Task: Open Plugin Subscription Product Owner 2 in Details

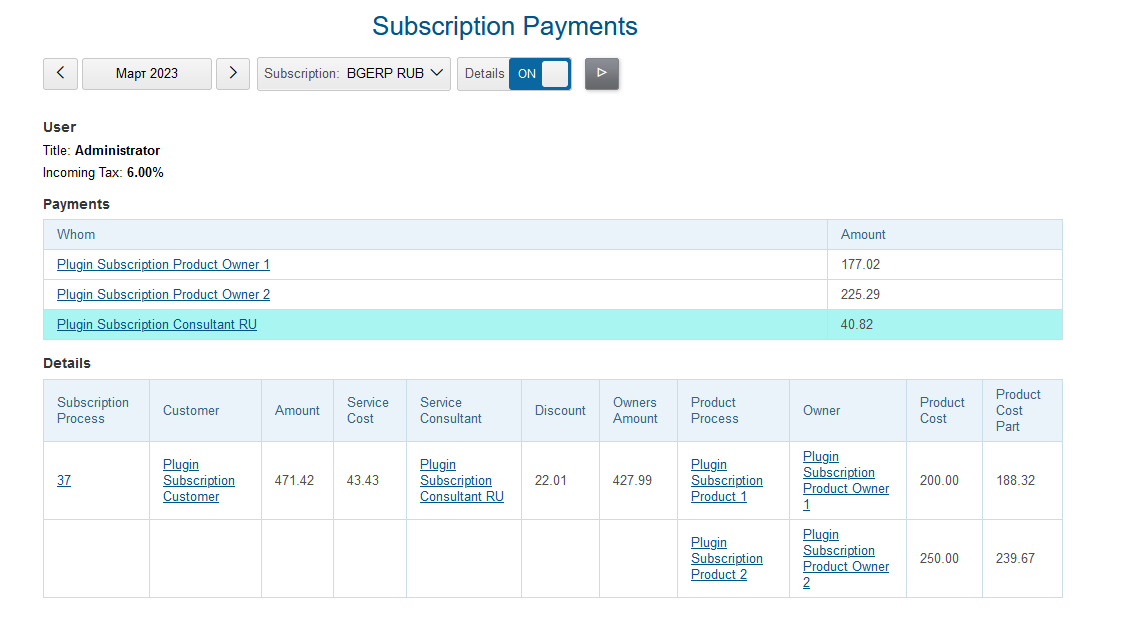Action: pos(846,558)
